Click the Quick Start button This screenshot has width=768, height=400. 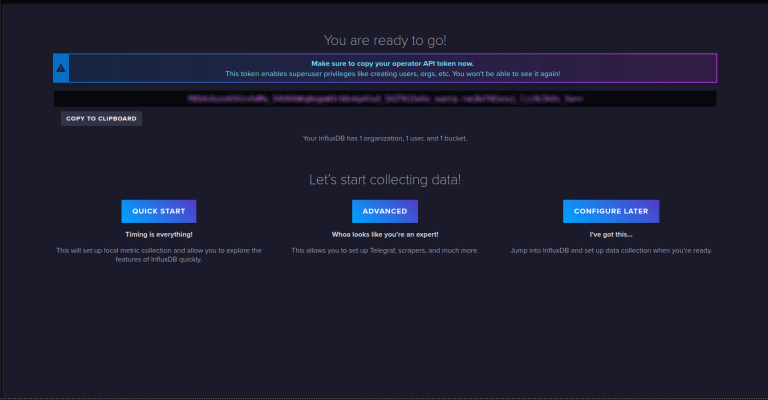(159, 211)
